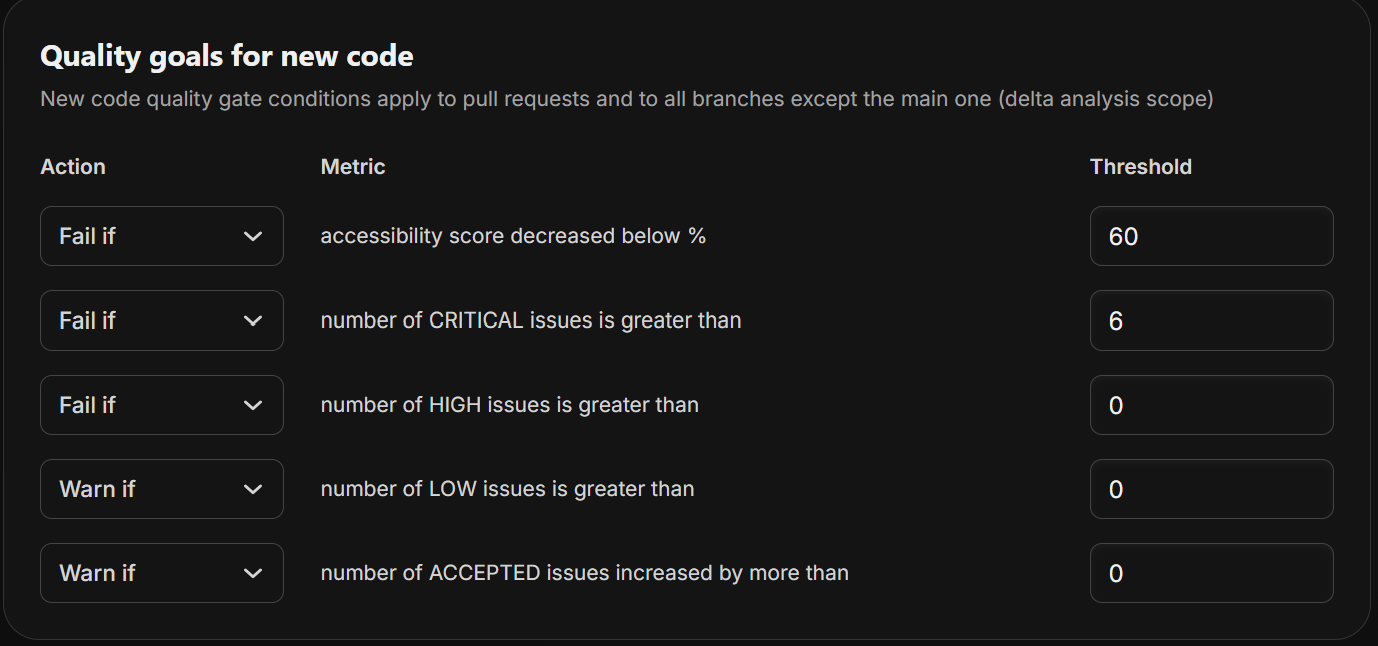The image size is (1378, 646).
Task: Open the action dropdown for HIGH issues
Action: pyautogui.click(x=161, y=405)
